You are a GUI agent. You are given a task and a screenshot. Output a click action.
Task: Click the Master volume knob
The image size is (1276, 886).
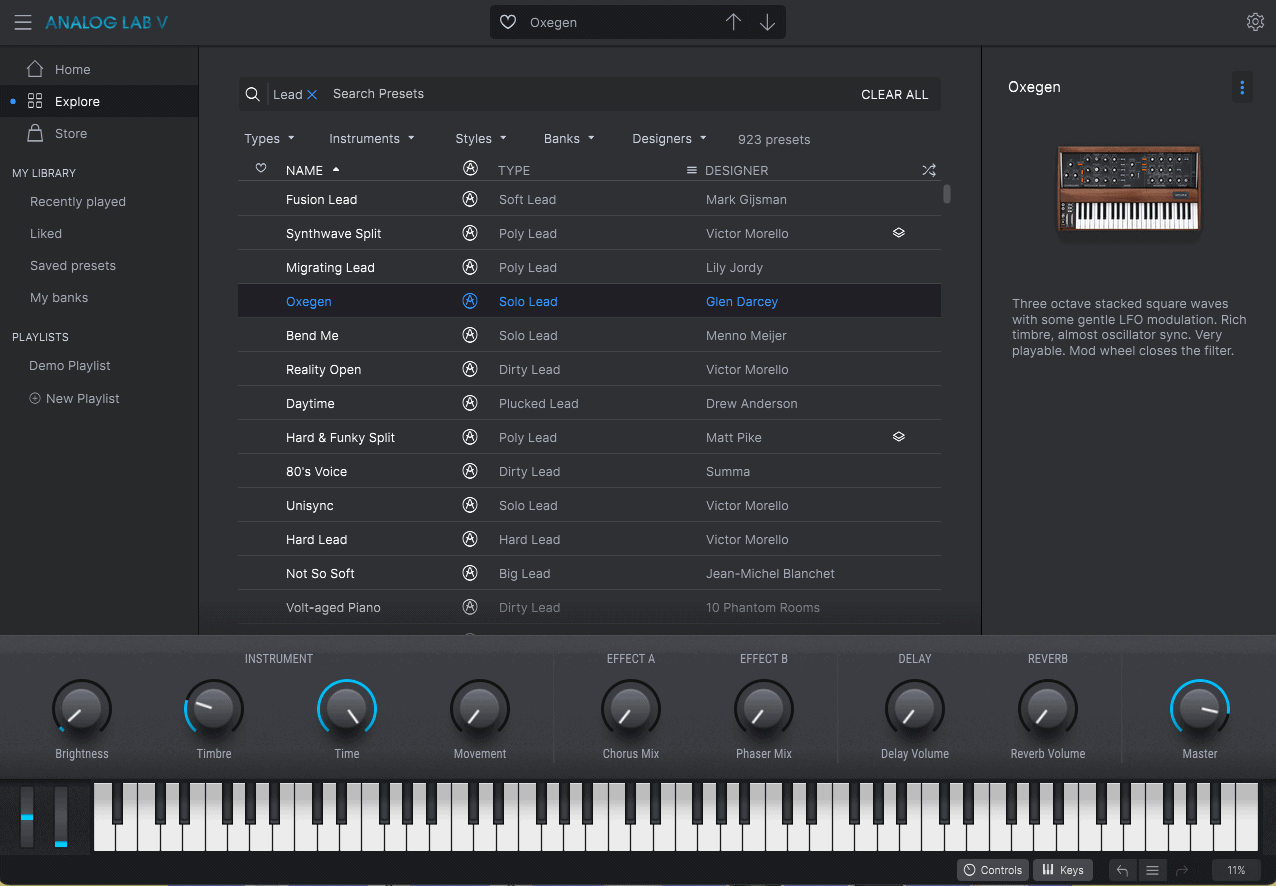(1199, 709)
